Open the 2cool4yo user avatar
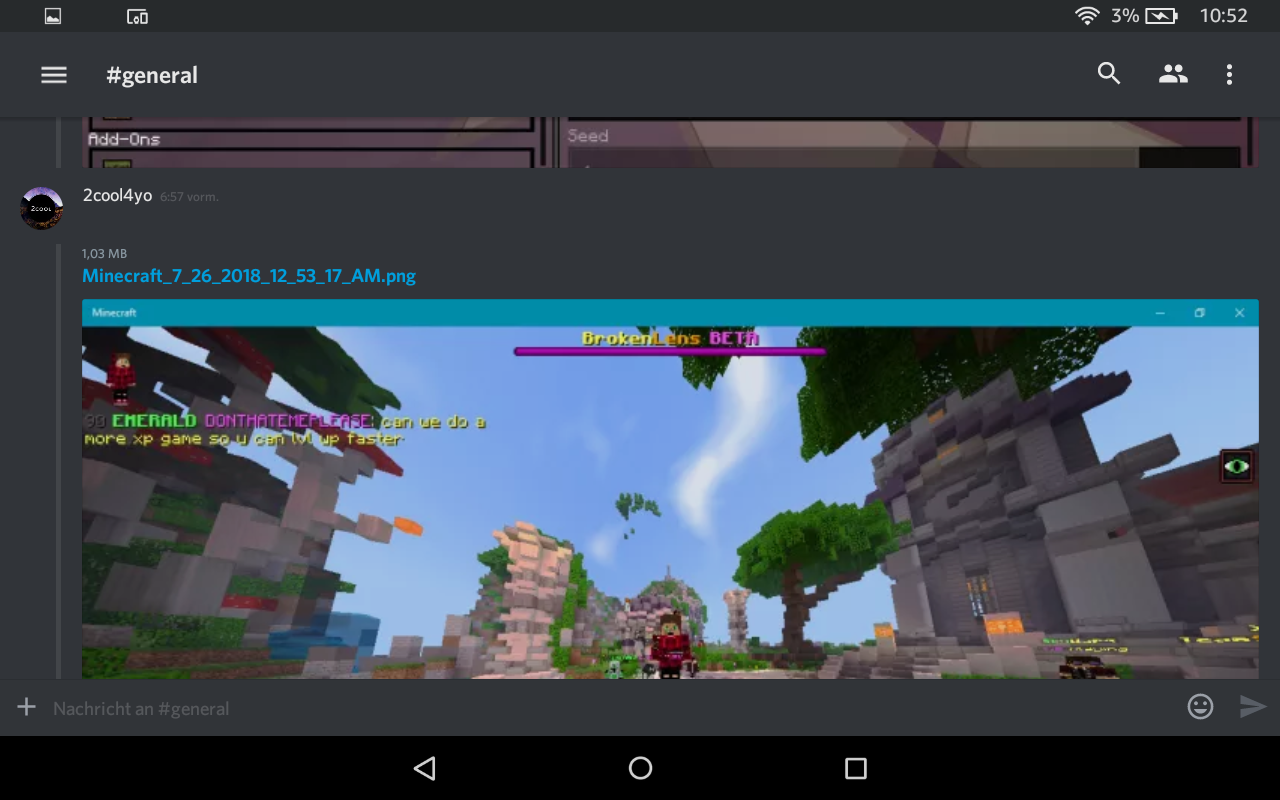This screenshot has width=1280, height=800. click(42, 208)
